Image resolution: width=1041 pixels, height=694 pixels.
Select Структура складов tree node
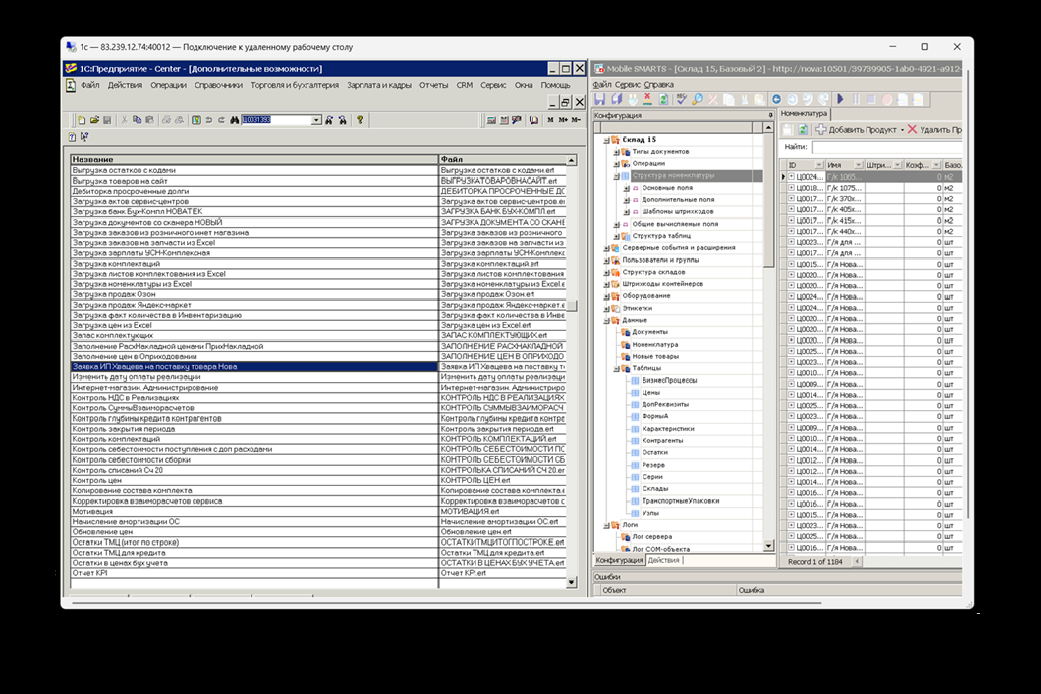[653, 272]
